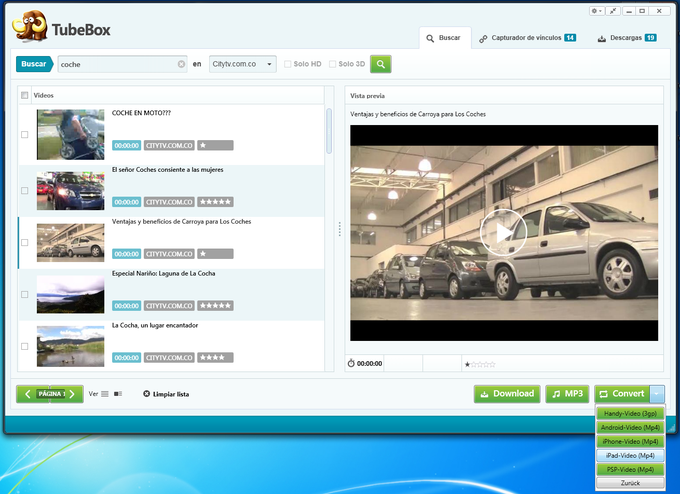The image size is (680, 494).
Task: Click the Download button
Action: pos(507,394)
